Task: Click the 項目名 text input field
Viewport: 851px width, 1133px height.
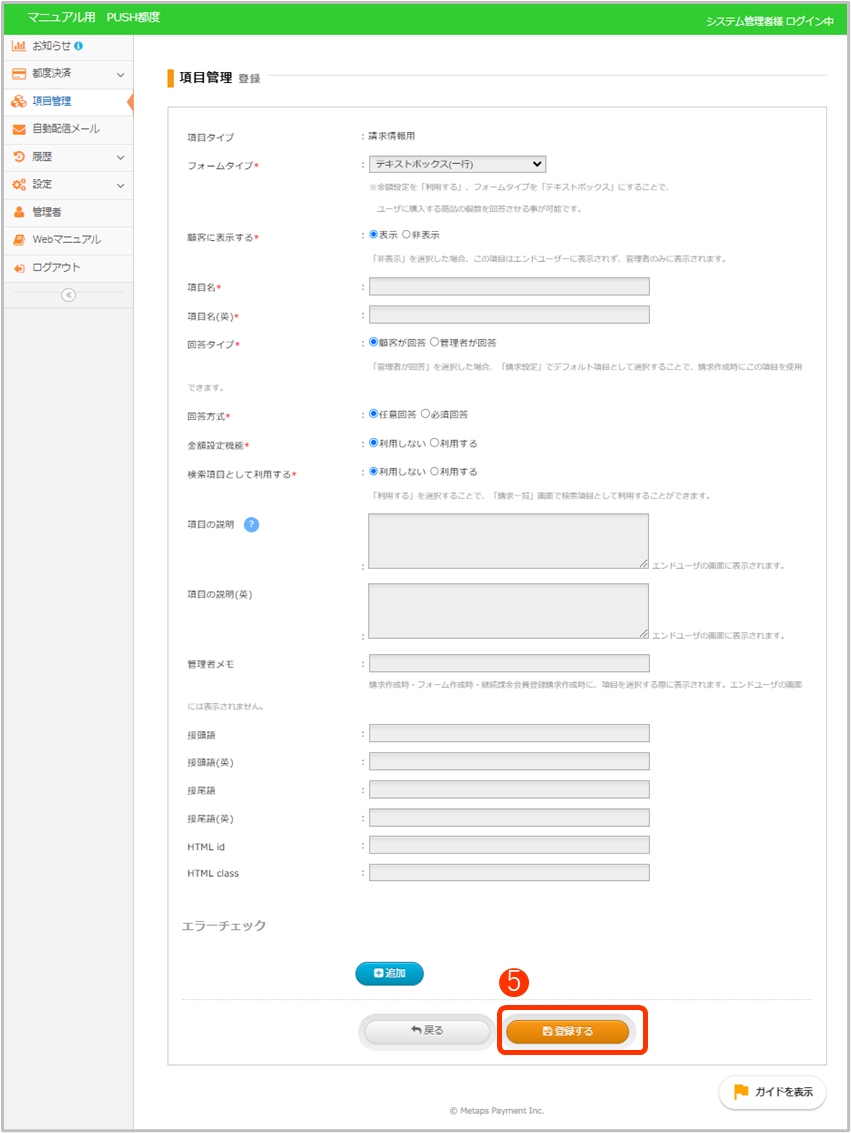Action: point(509,287)
